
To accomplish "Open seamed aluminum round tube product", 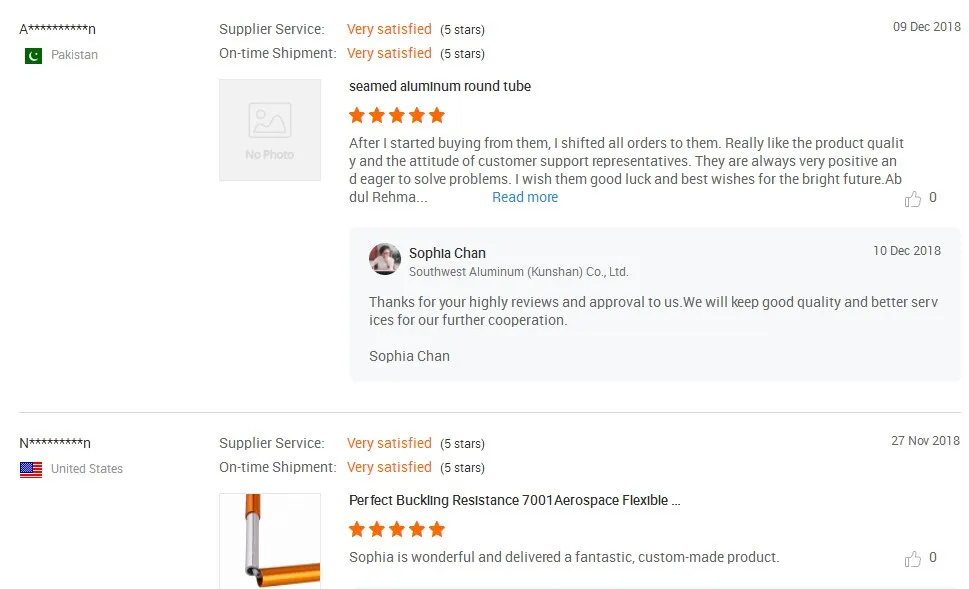I will tap(440, 87).
